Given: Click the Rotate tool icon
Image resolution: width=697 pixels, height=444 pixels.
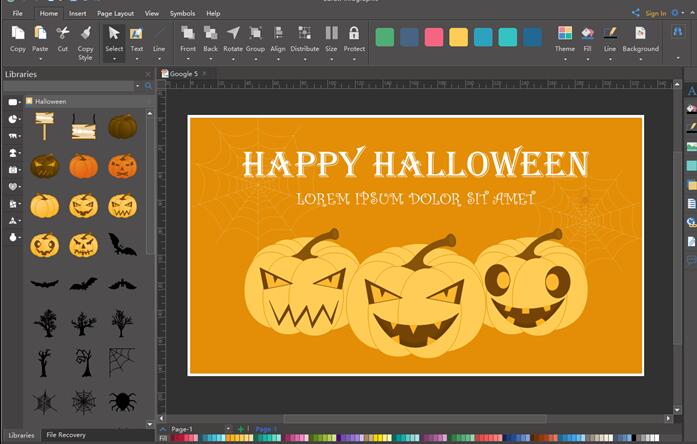Looking at the screenshot, I should (233, 38).
